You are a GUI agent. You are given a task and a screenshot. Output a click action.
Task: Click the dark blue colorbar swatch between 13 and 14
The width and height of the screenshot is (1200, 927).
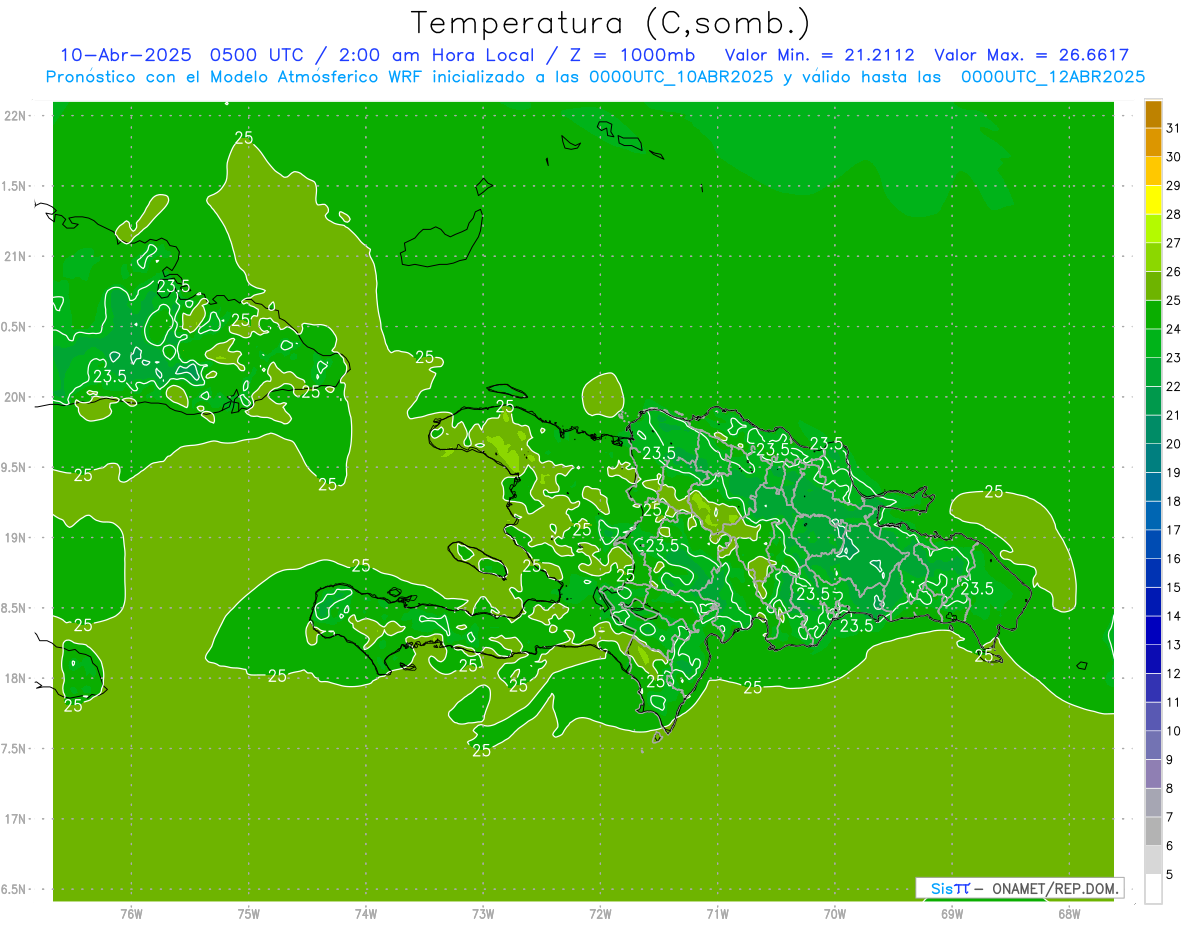[1153, 630]
